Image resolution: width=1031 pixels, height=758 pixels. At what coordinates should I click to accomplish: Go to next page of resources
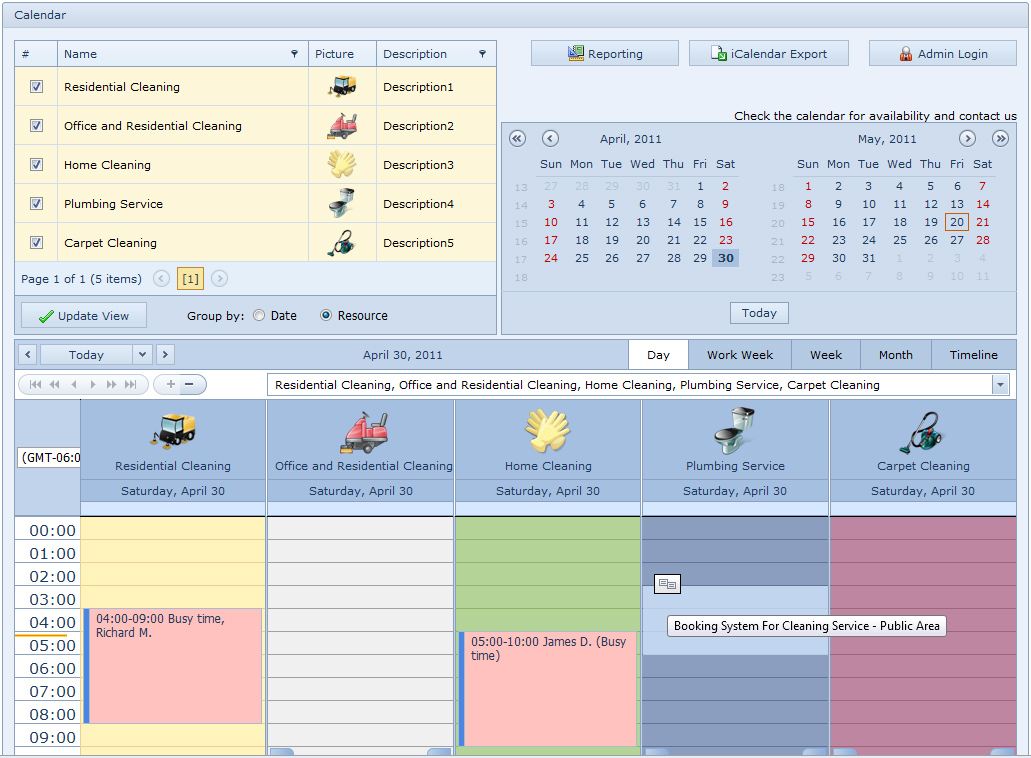(x=112, y=385)
